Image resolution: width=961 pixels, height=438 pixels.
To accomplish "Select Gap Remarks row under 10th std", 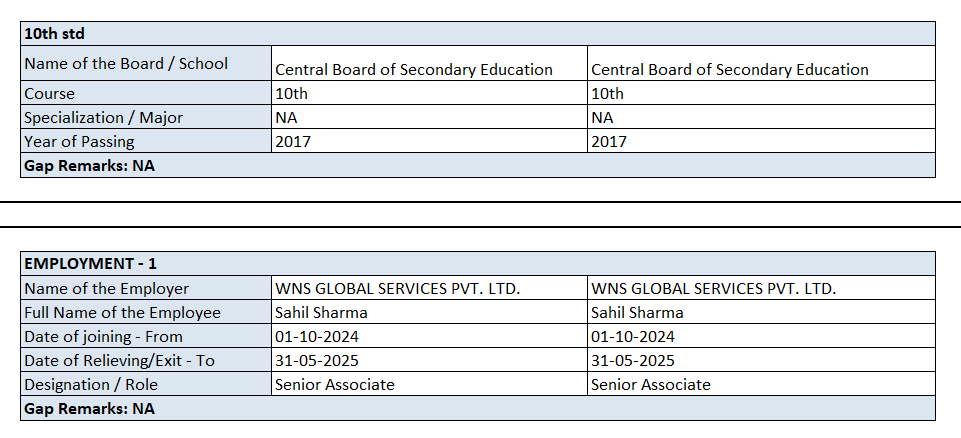I will coord(90,165).
